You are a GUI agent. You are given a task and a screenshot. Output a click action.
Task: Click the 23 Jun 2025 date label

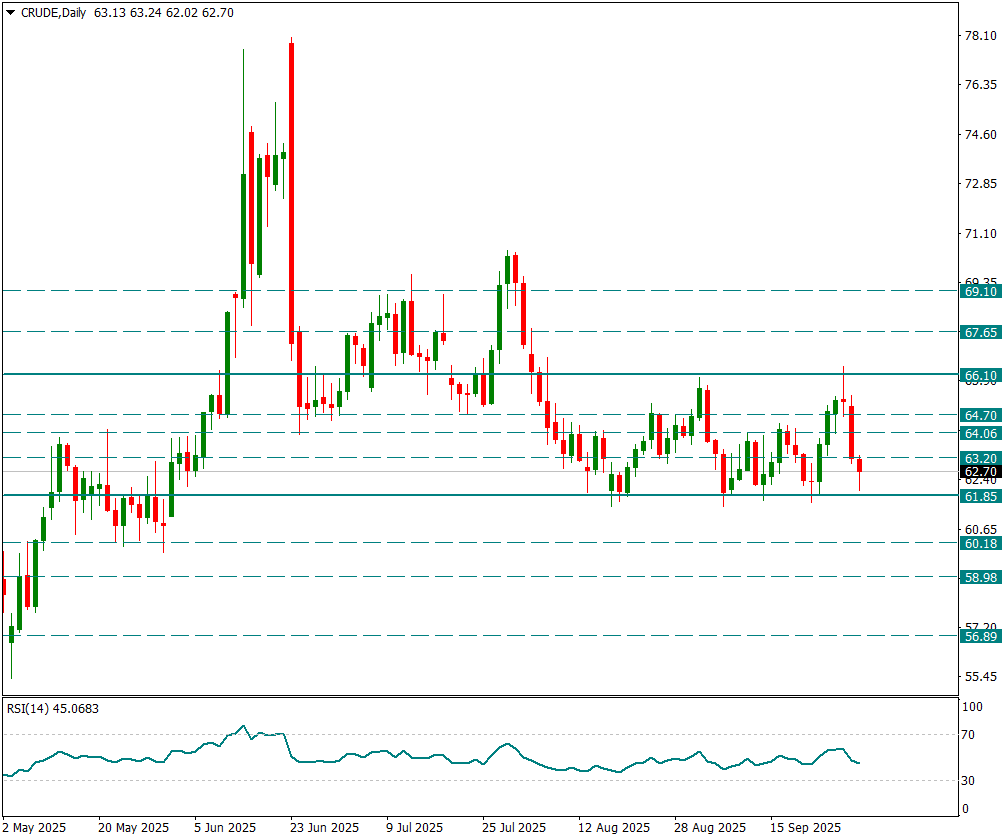[324, 828]
